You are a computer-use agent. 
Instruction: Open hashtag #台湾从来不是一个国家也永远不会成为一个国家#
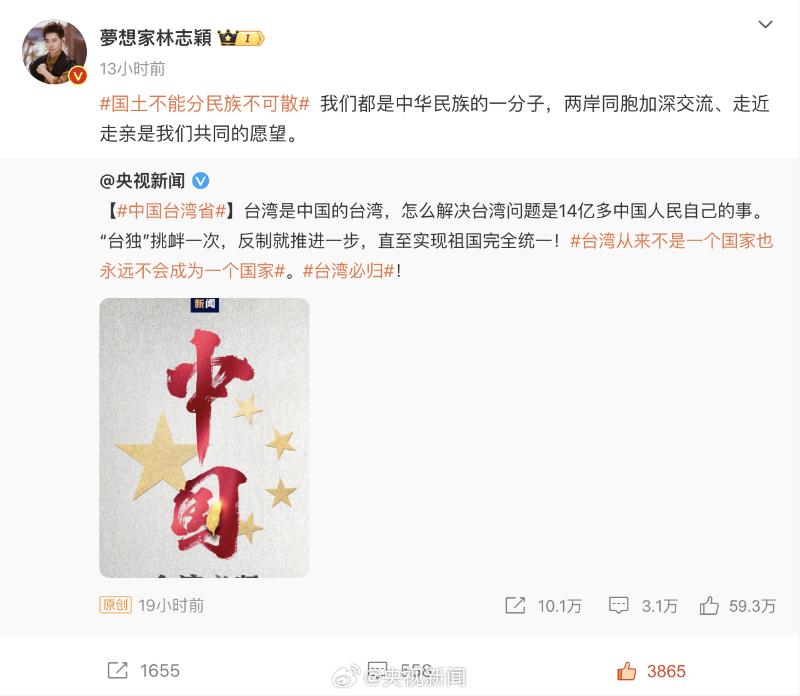436,256
